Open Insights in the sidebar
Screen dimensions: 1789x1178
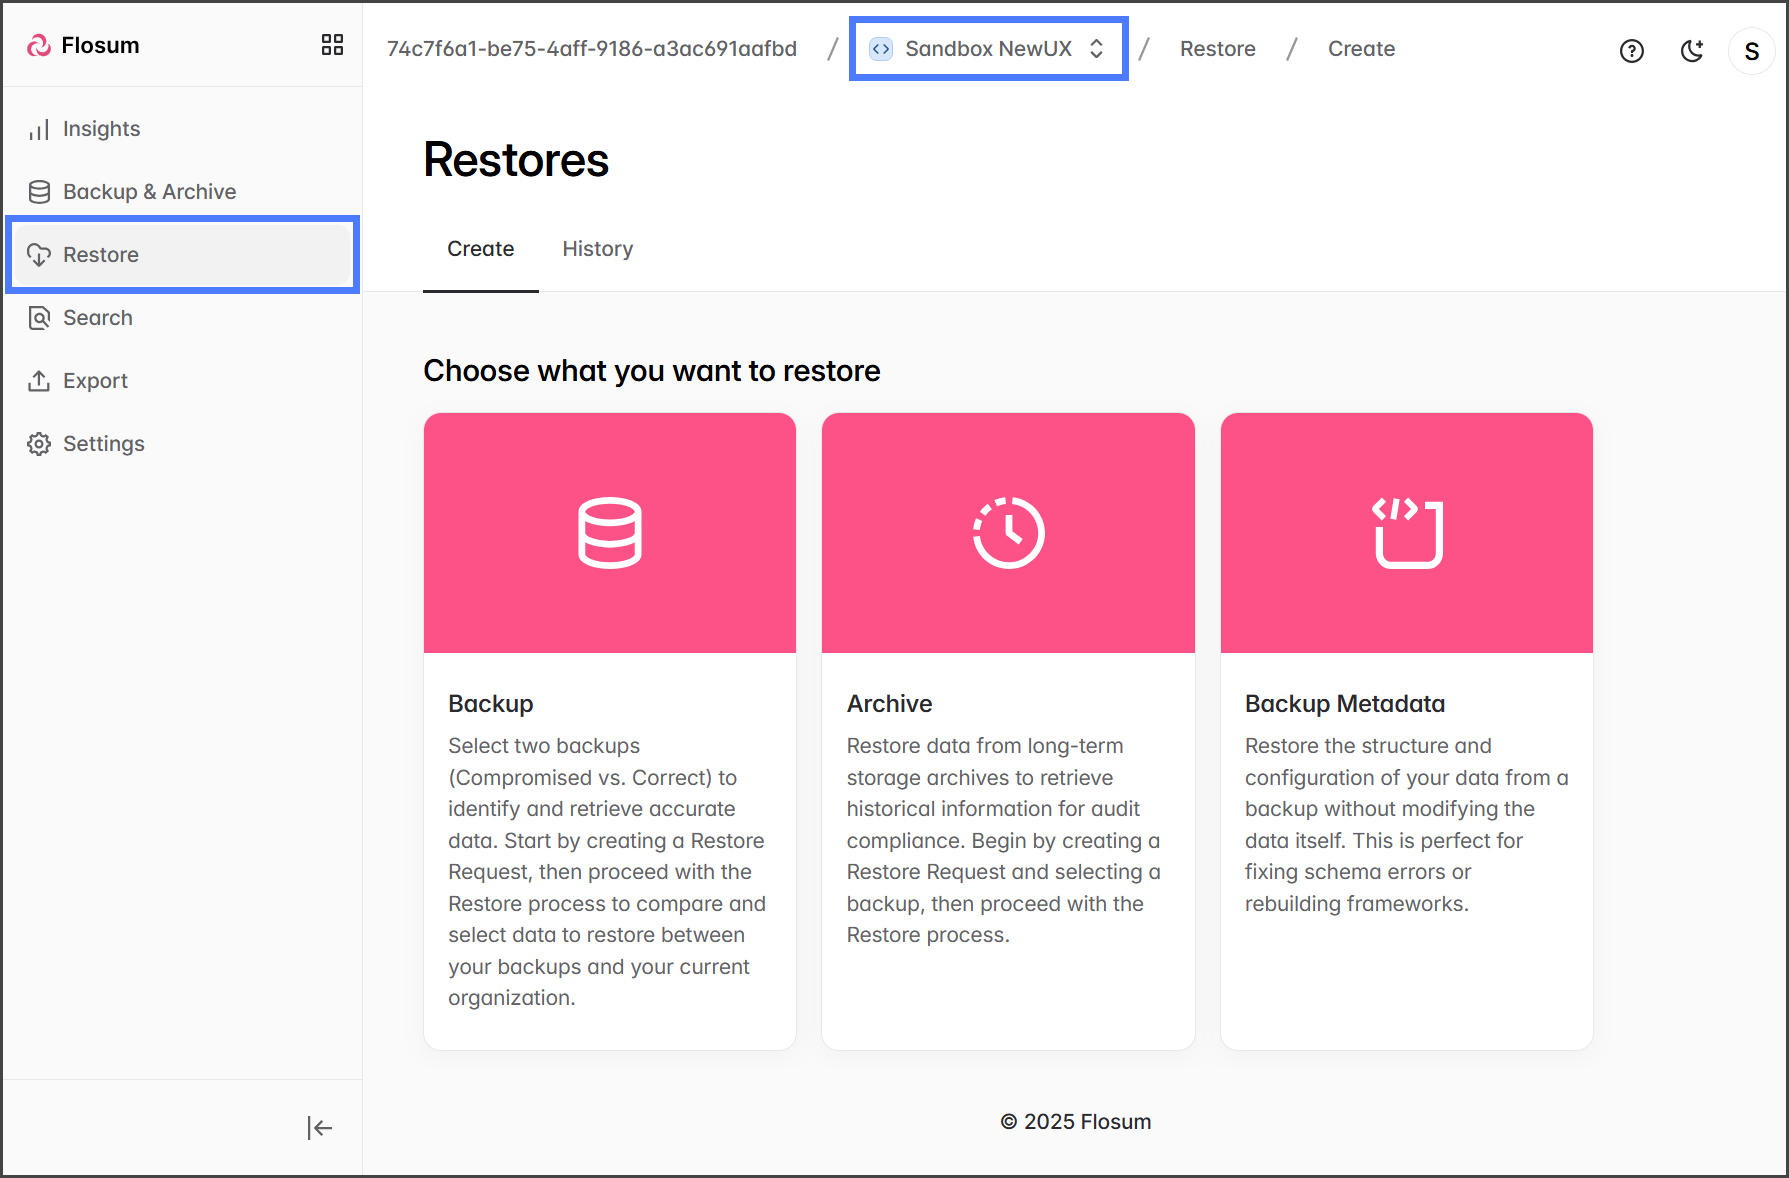coord(101,129)
